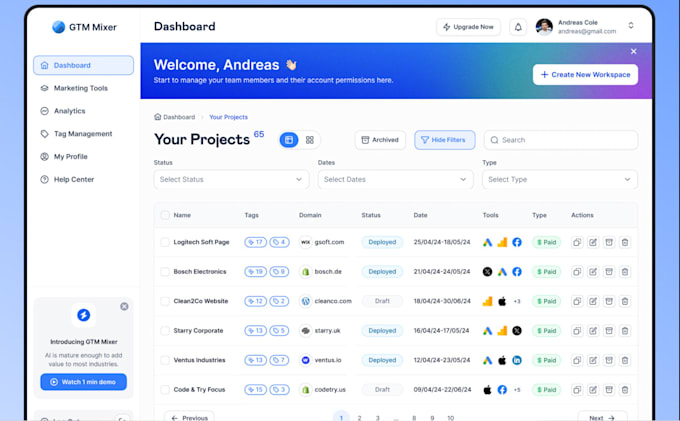The image size is (680, 421).
Task: Edit the Ventus Industries project
Action: pos(593,360)
